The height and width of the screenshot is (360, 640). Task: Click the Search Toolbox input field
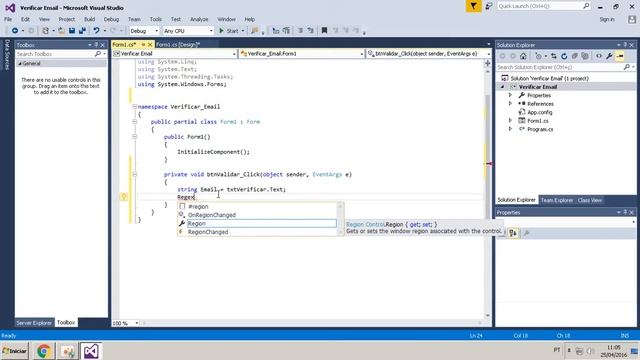tap(55, 54)
